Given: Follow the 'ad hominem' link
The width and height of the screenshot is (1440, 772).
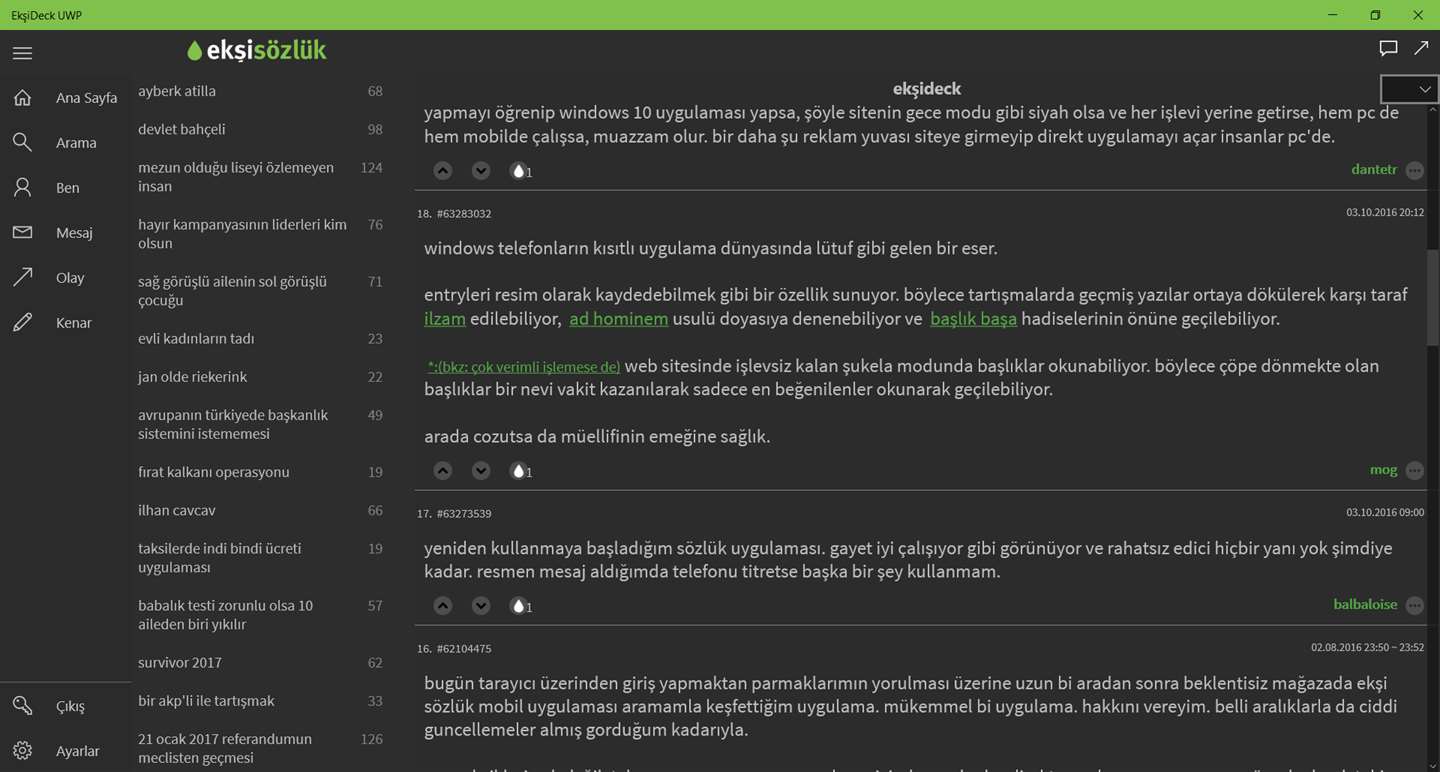Looking at the screenshot, I should [619, 319].
